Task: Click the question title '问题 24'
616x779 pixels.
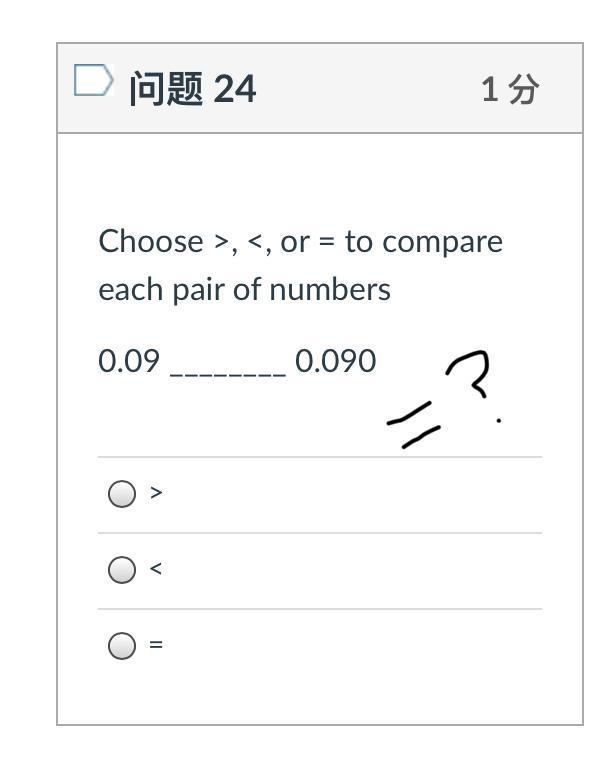Action: 192,89
